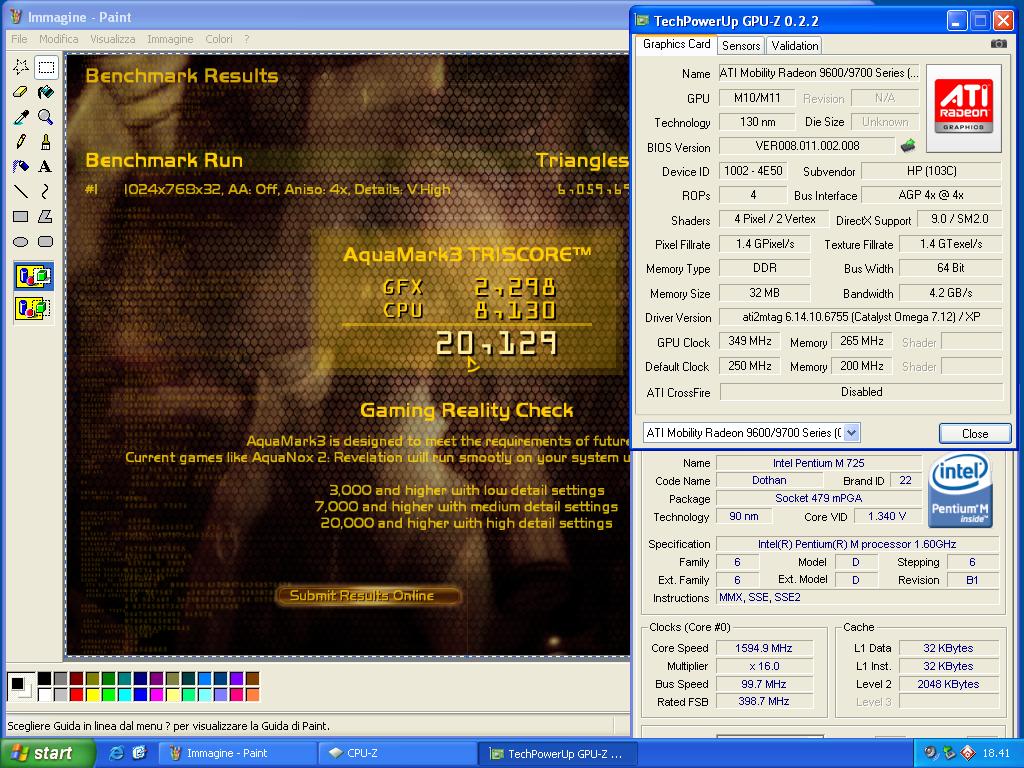This screenshot has height=768, width=1024.
Task: Switch to the Validation tab in GPU-Z
Action: [794, 46]
